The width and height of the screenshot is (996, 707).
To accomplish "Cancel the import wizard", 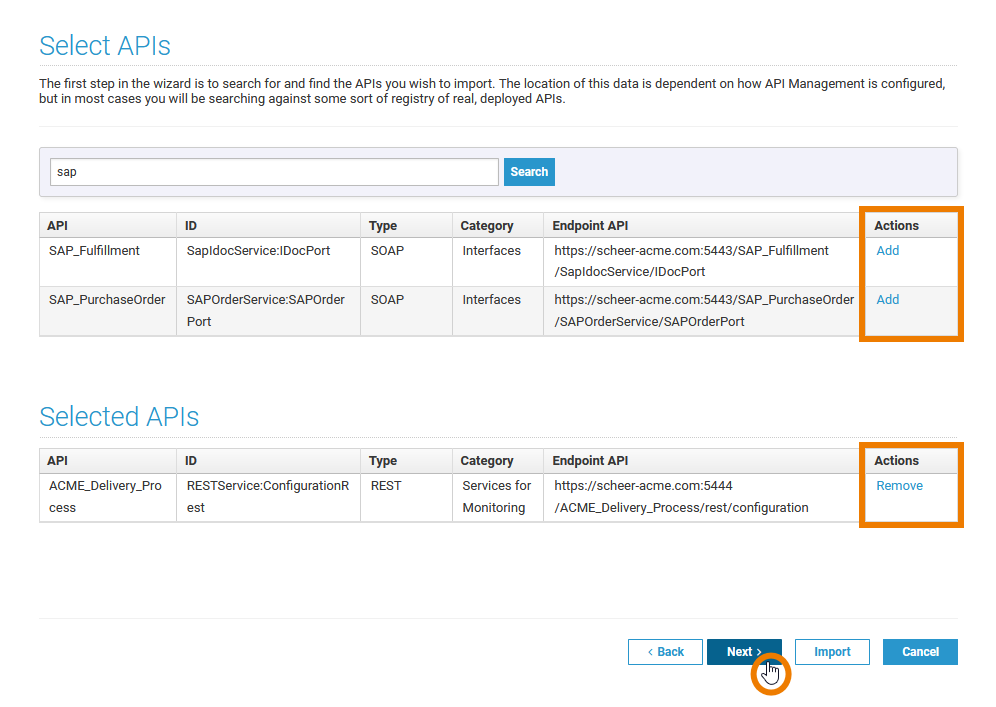I will pos(920,652).
